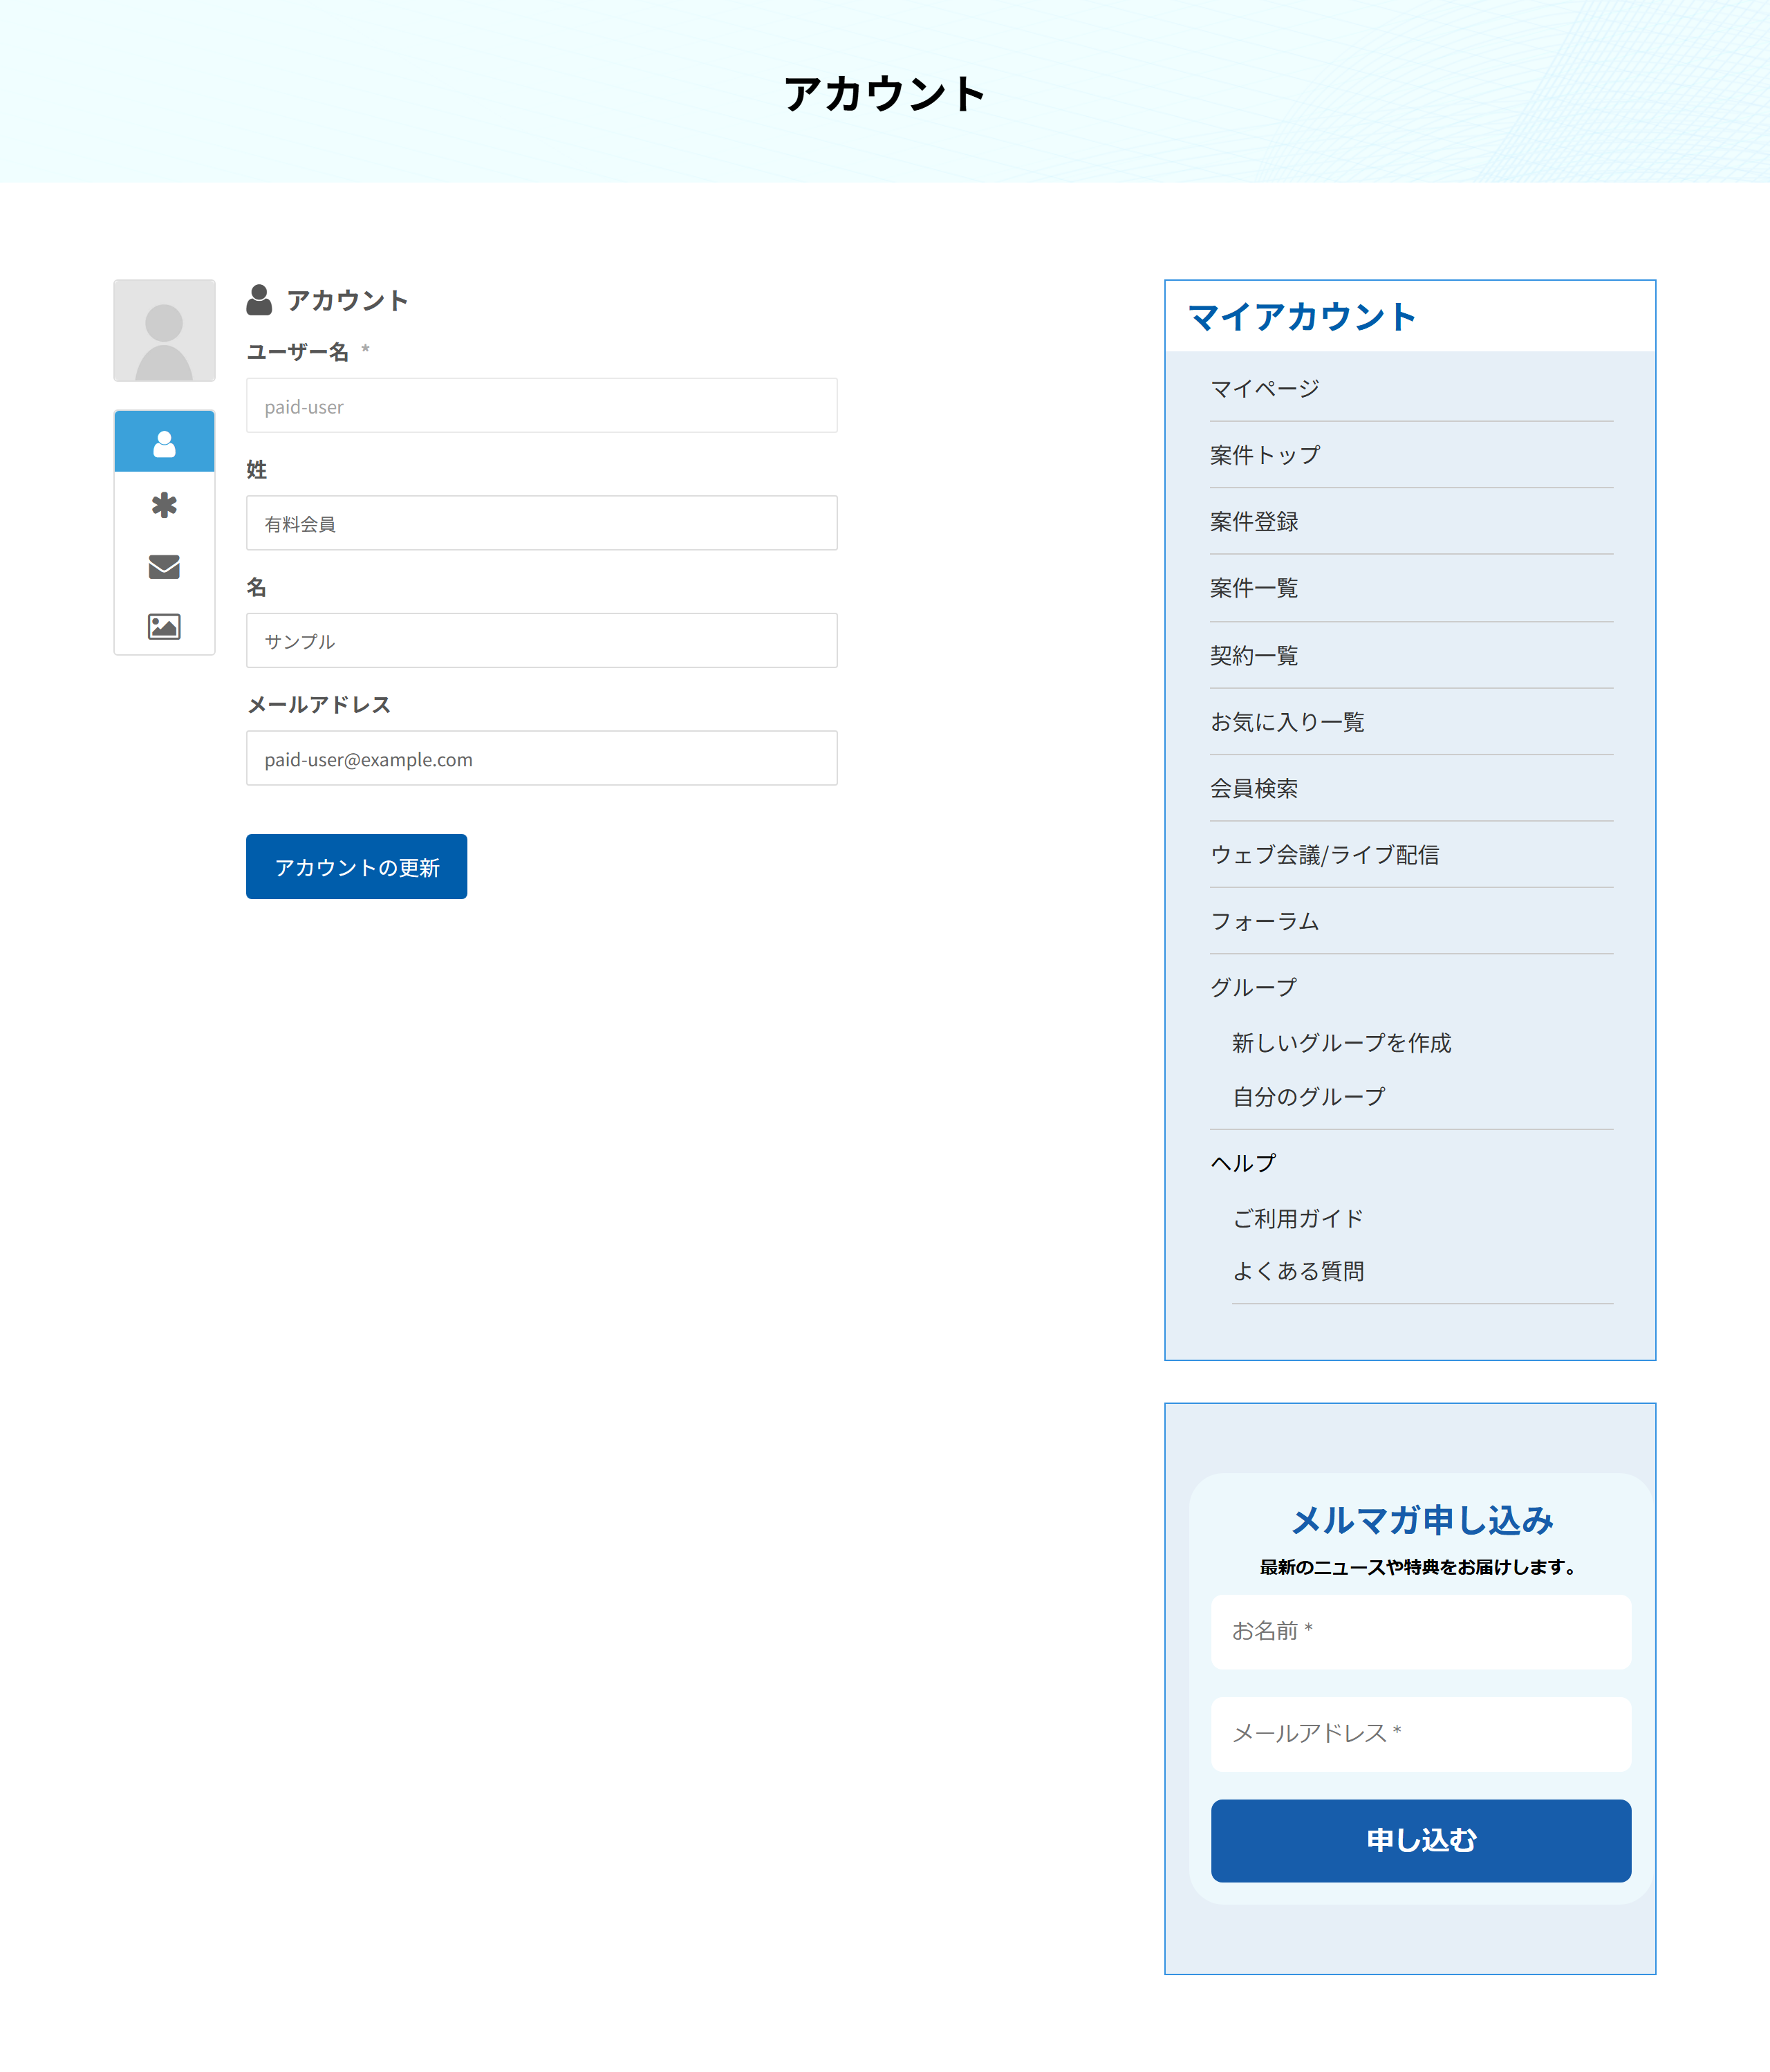Open the profile photo tab image icon

[164, 627]
